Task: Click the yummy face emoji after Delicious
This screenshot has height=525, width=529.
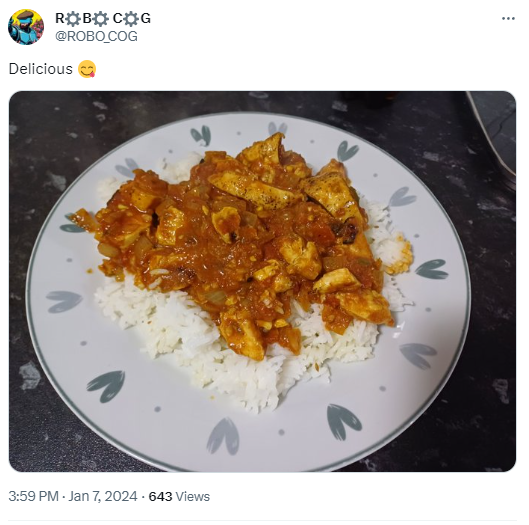Action: point(87,69)
